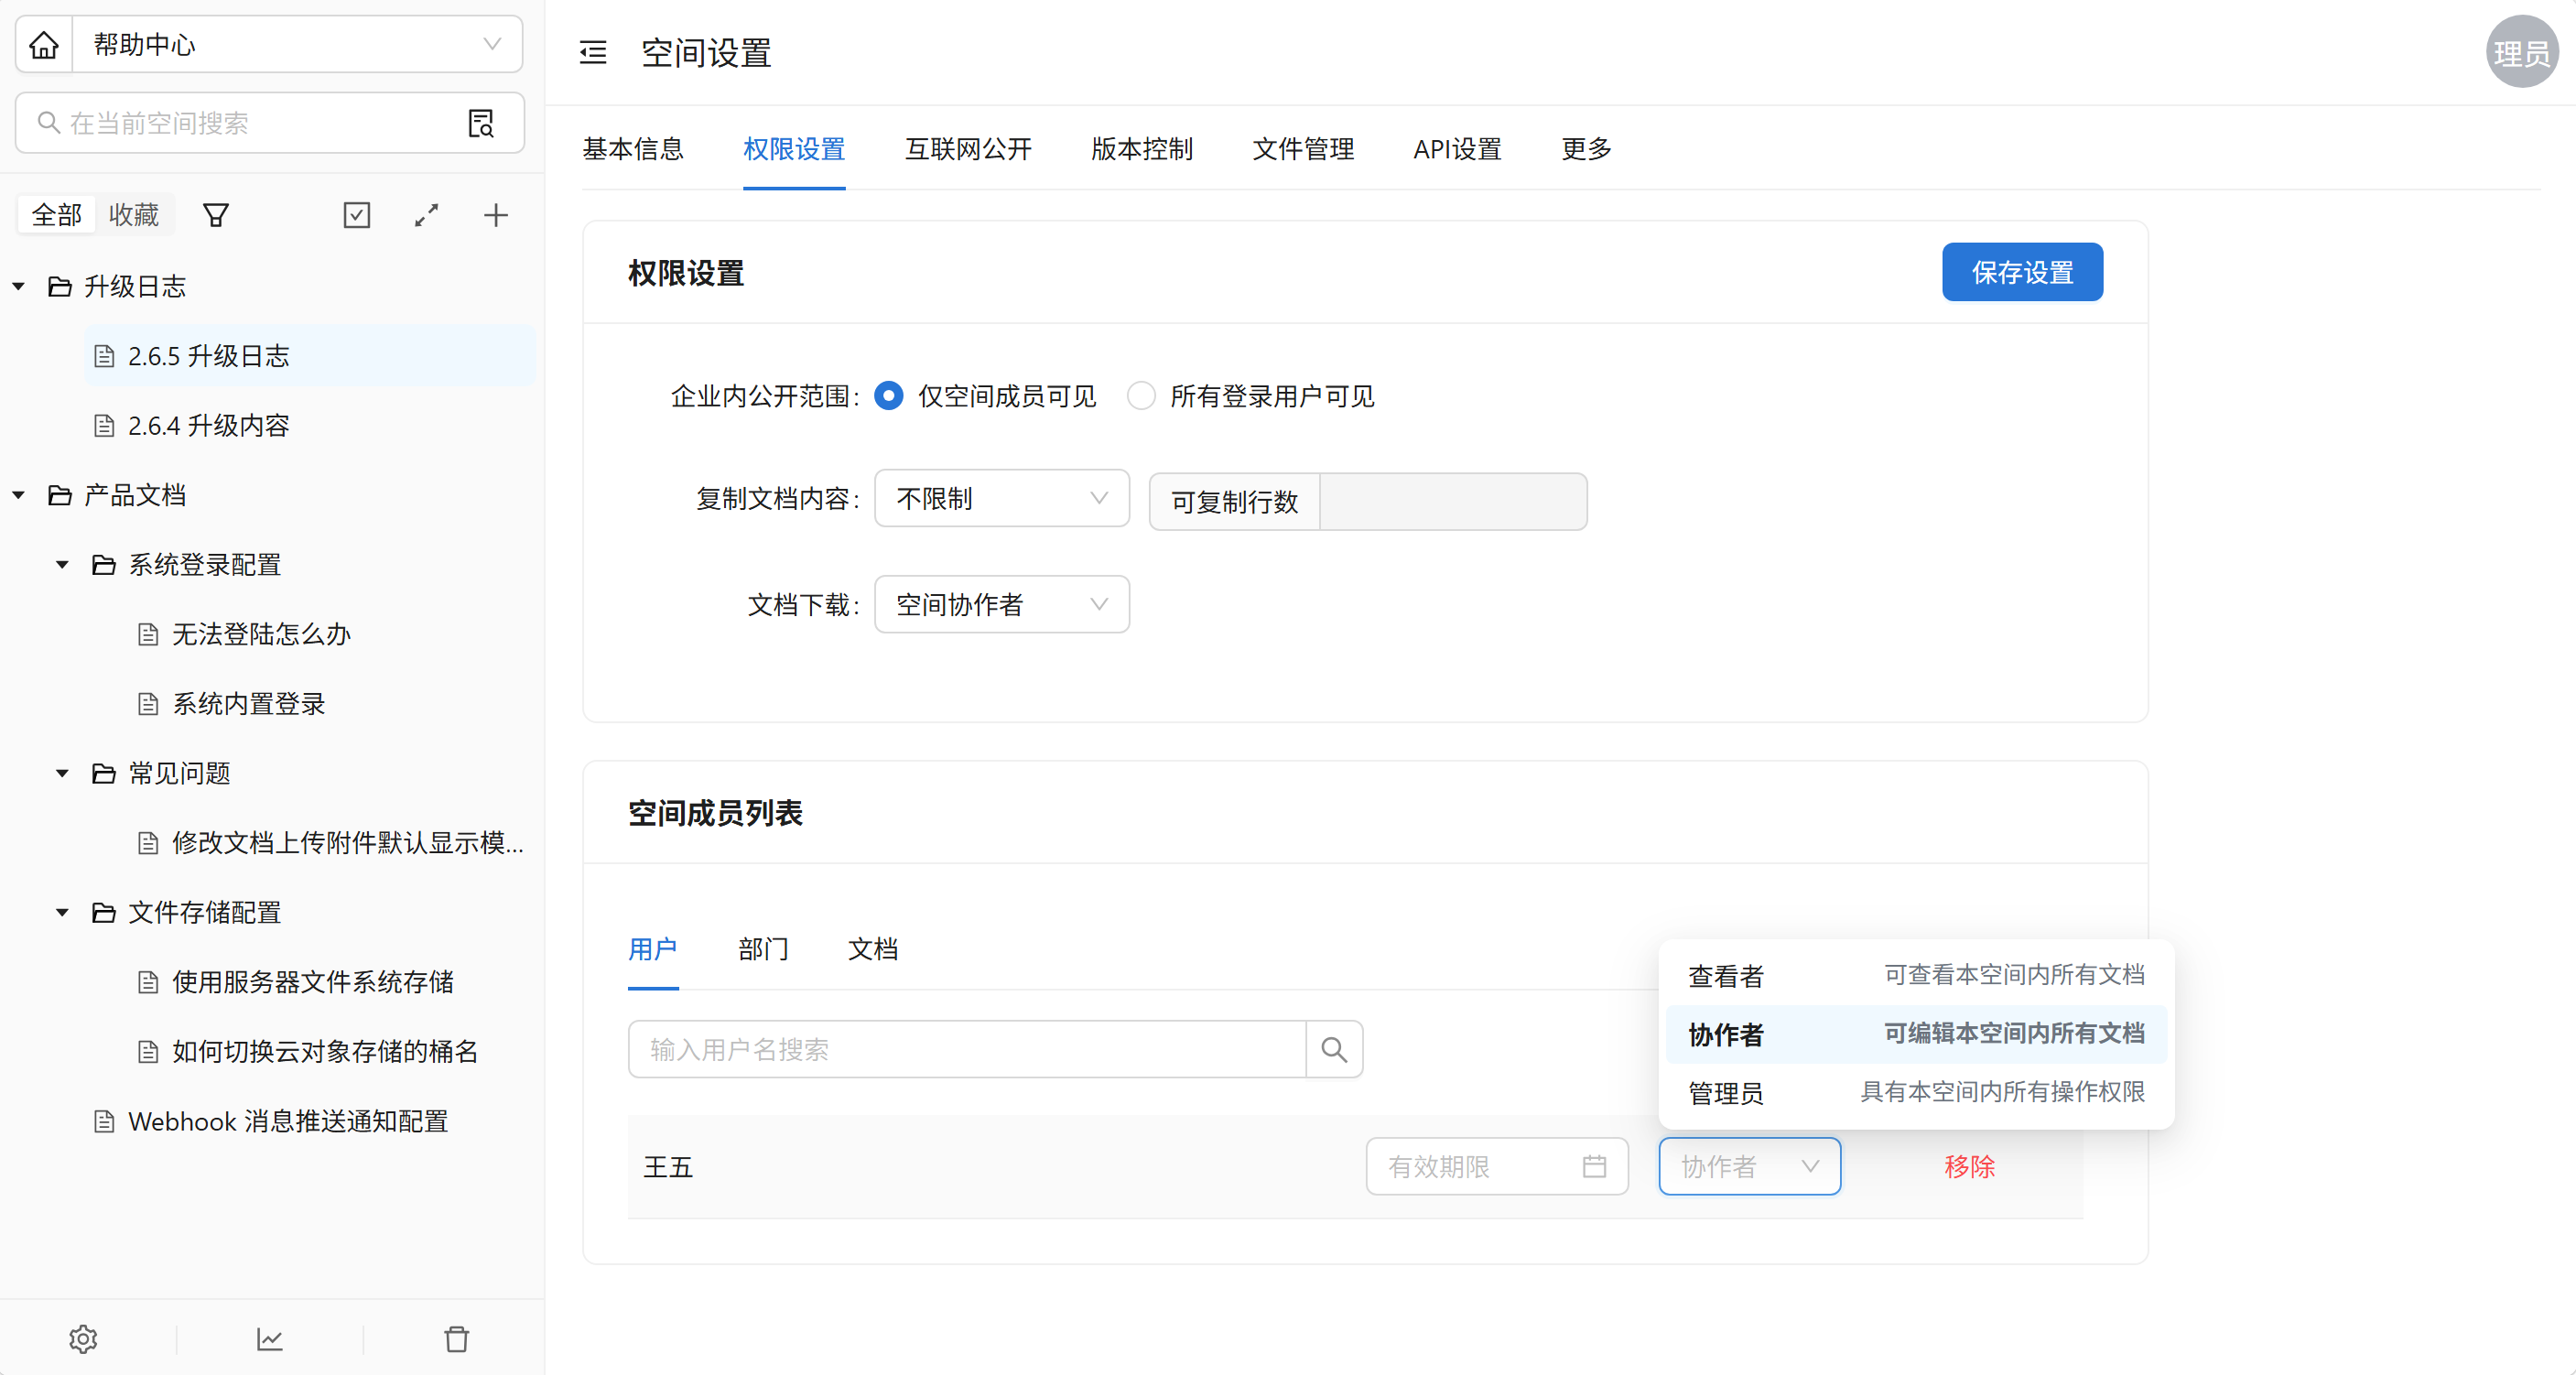
Task: Click the expand/collapse arrows icon
Action: (427, 215)
